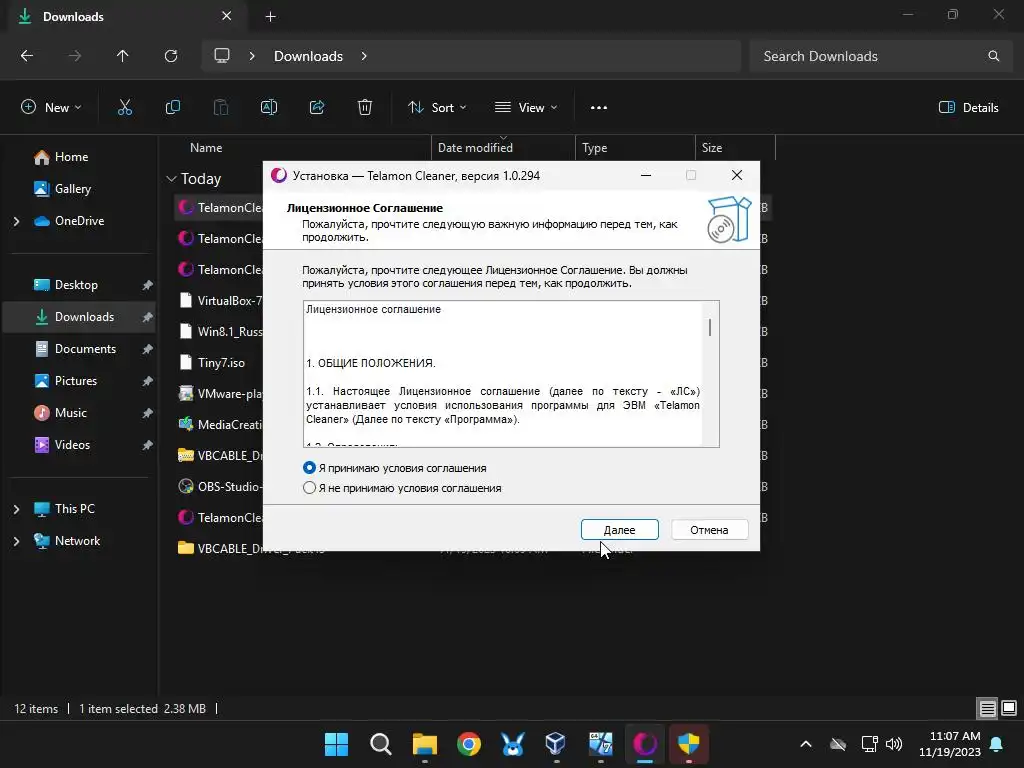
Task: Go back in File Explorer
Action: [x=27, y=56]
